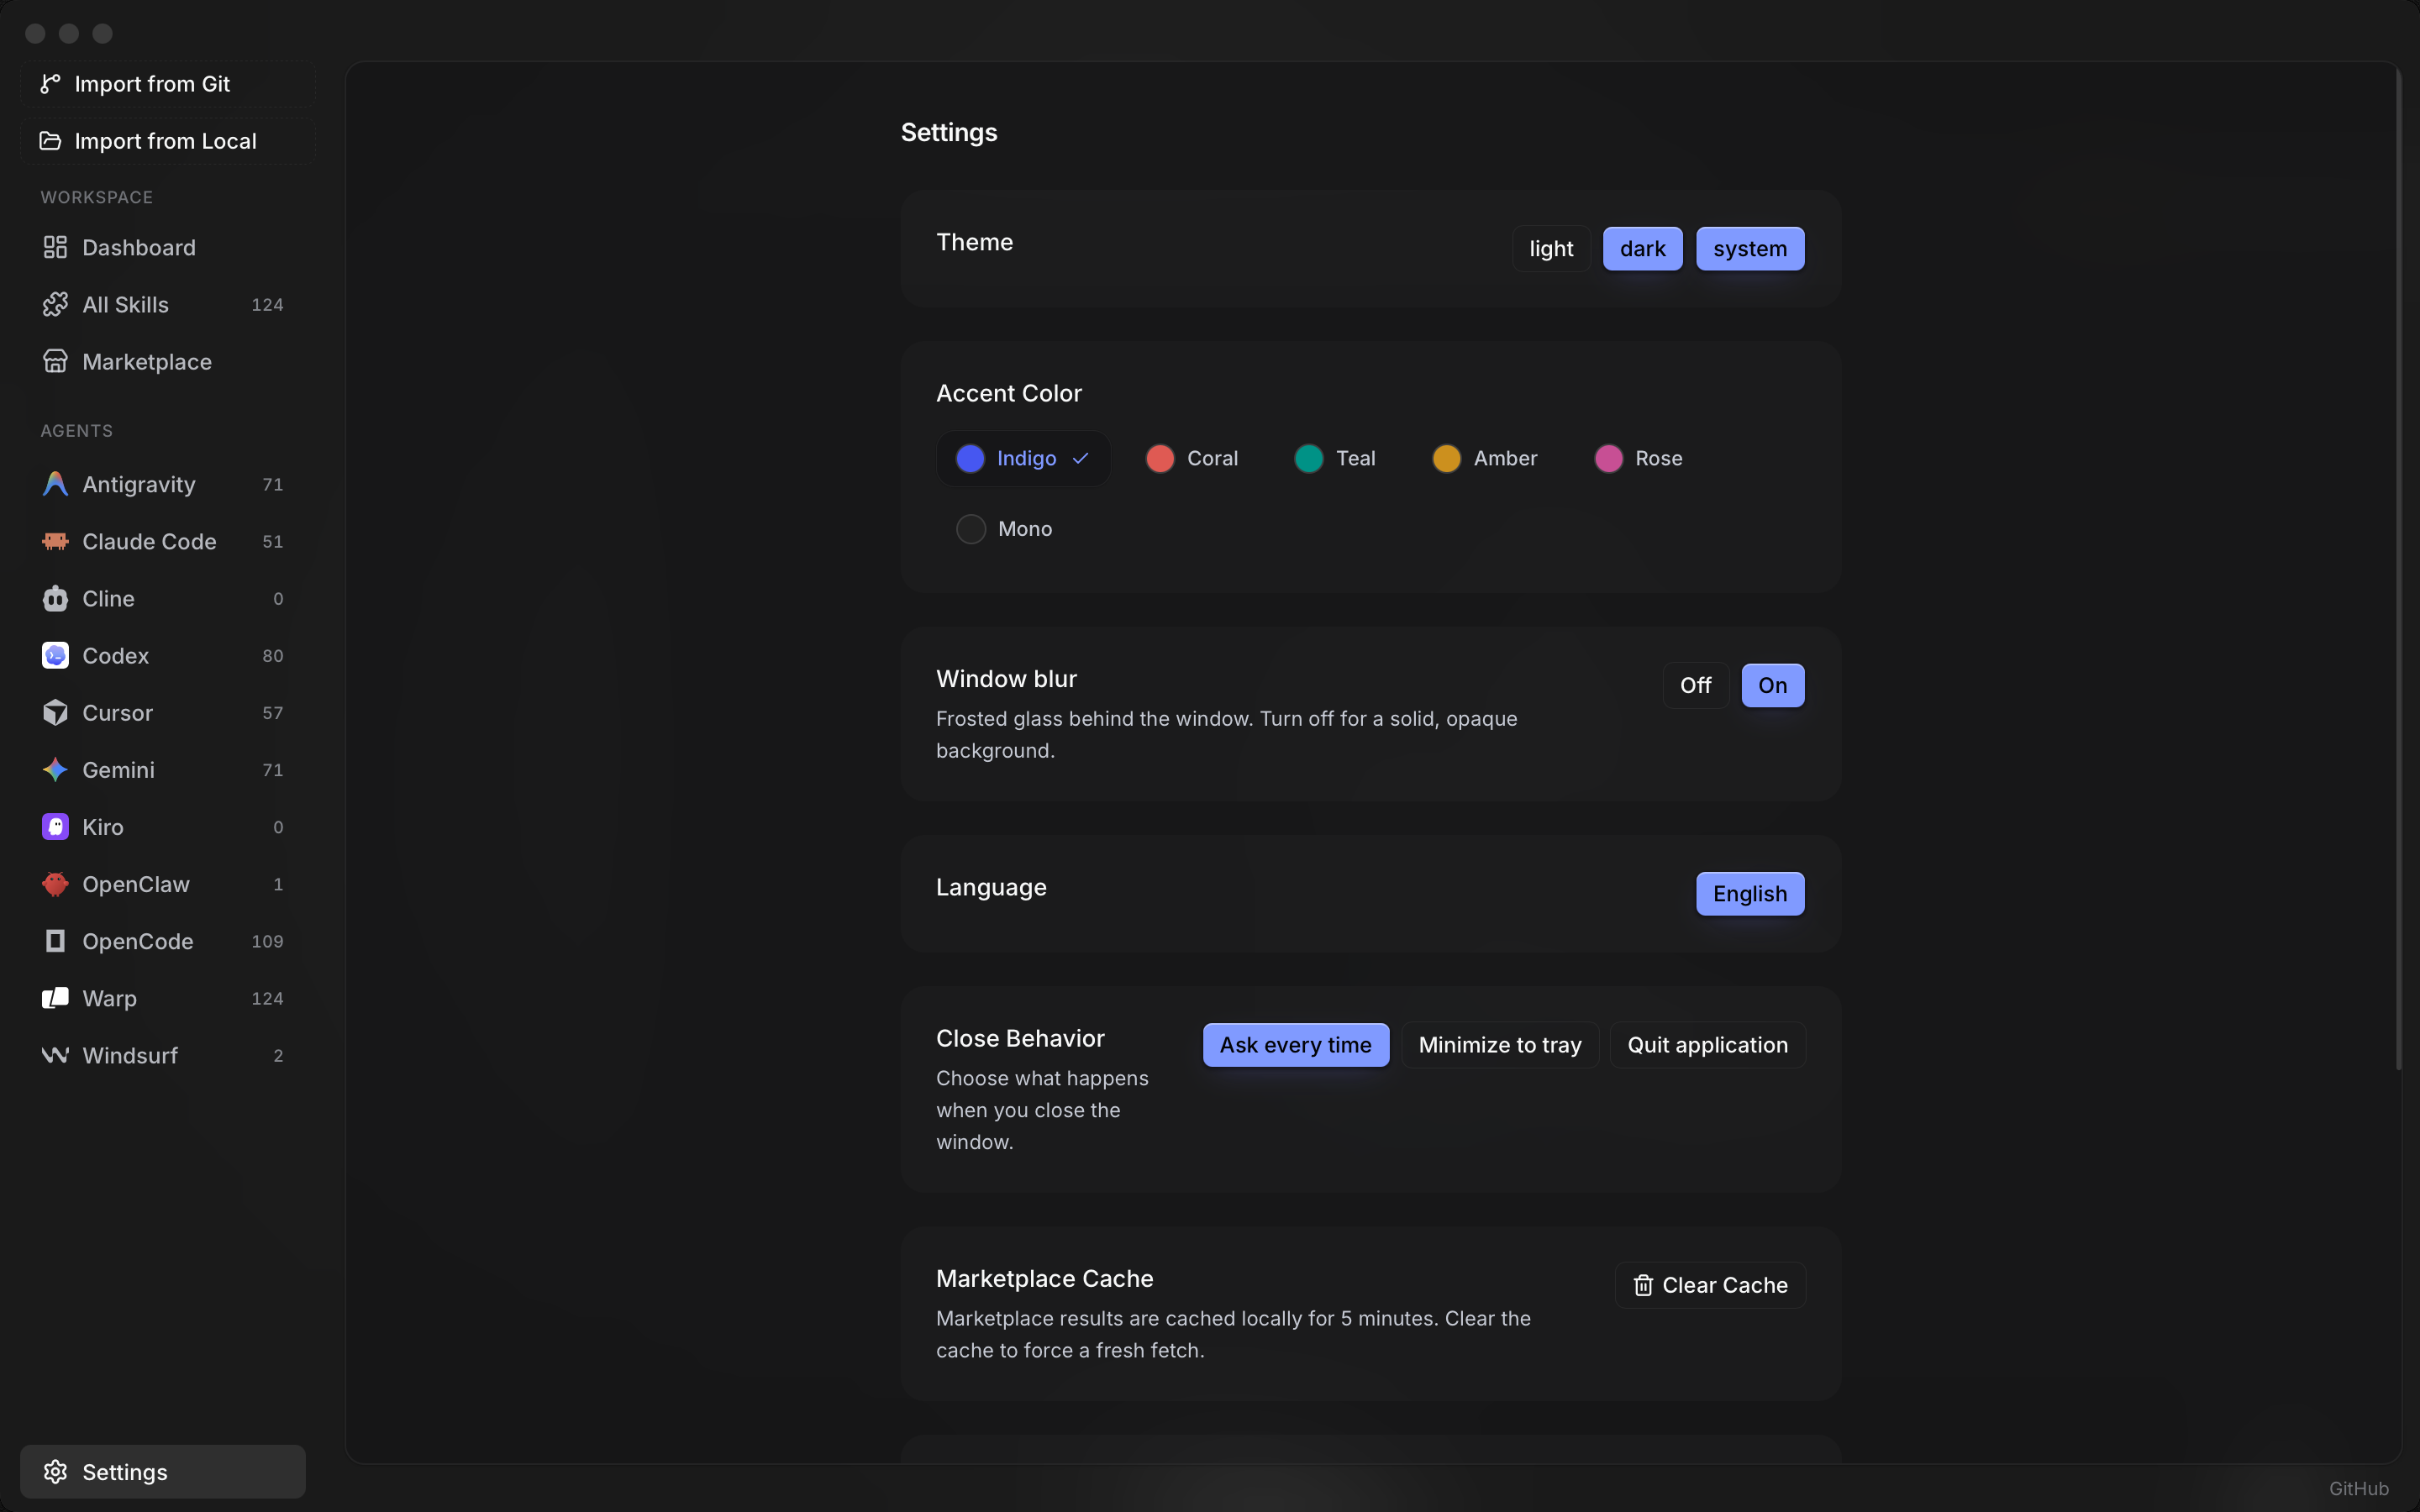Click the Marketplace storefront icon
This screenshot has height=1512, width=2420.
pos(55,361)
